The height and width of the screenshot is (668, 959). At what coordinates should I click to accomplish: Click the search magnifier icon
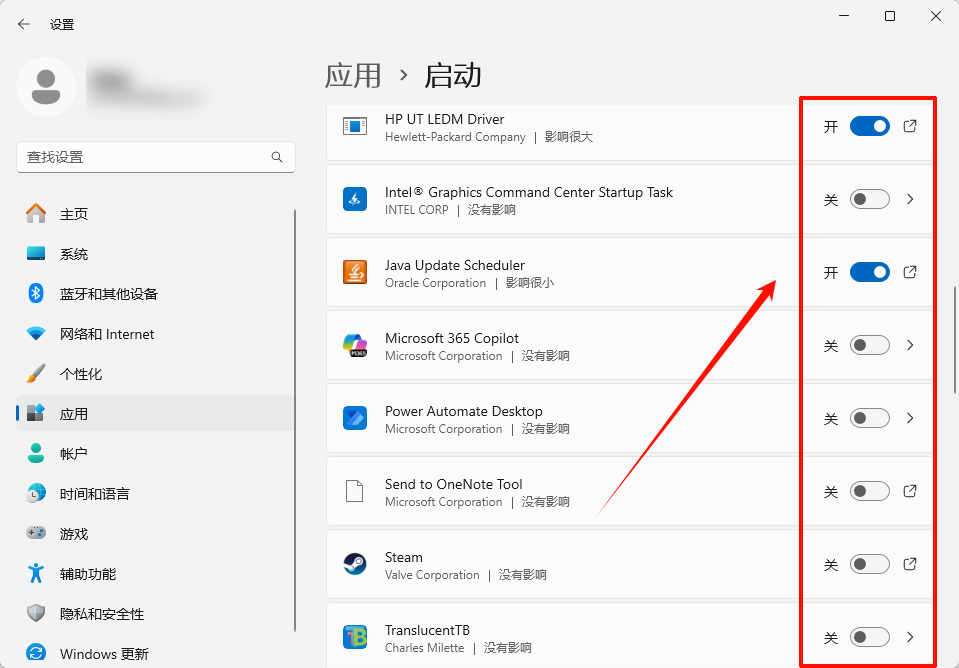click(x=277, y=157)
